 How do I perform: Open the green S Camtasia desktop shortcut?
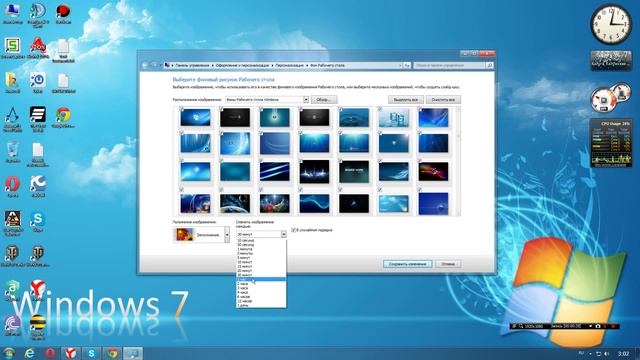12,47
